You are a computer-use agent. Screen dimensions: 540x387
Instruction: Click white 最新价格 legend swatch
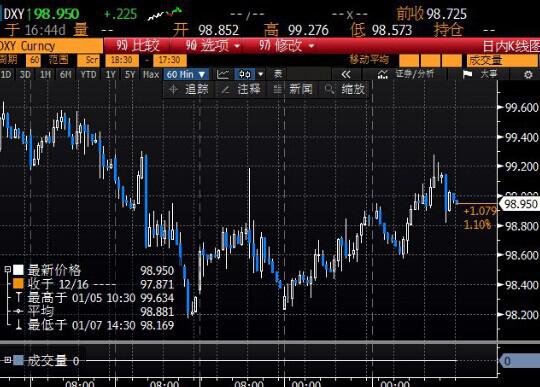[18, 270]
